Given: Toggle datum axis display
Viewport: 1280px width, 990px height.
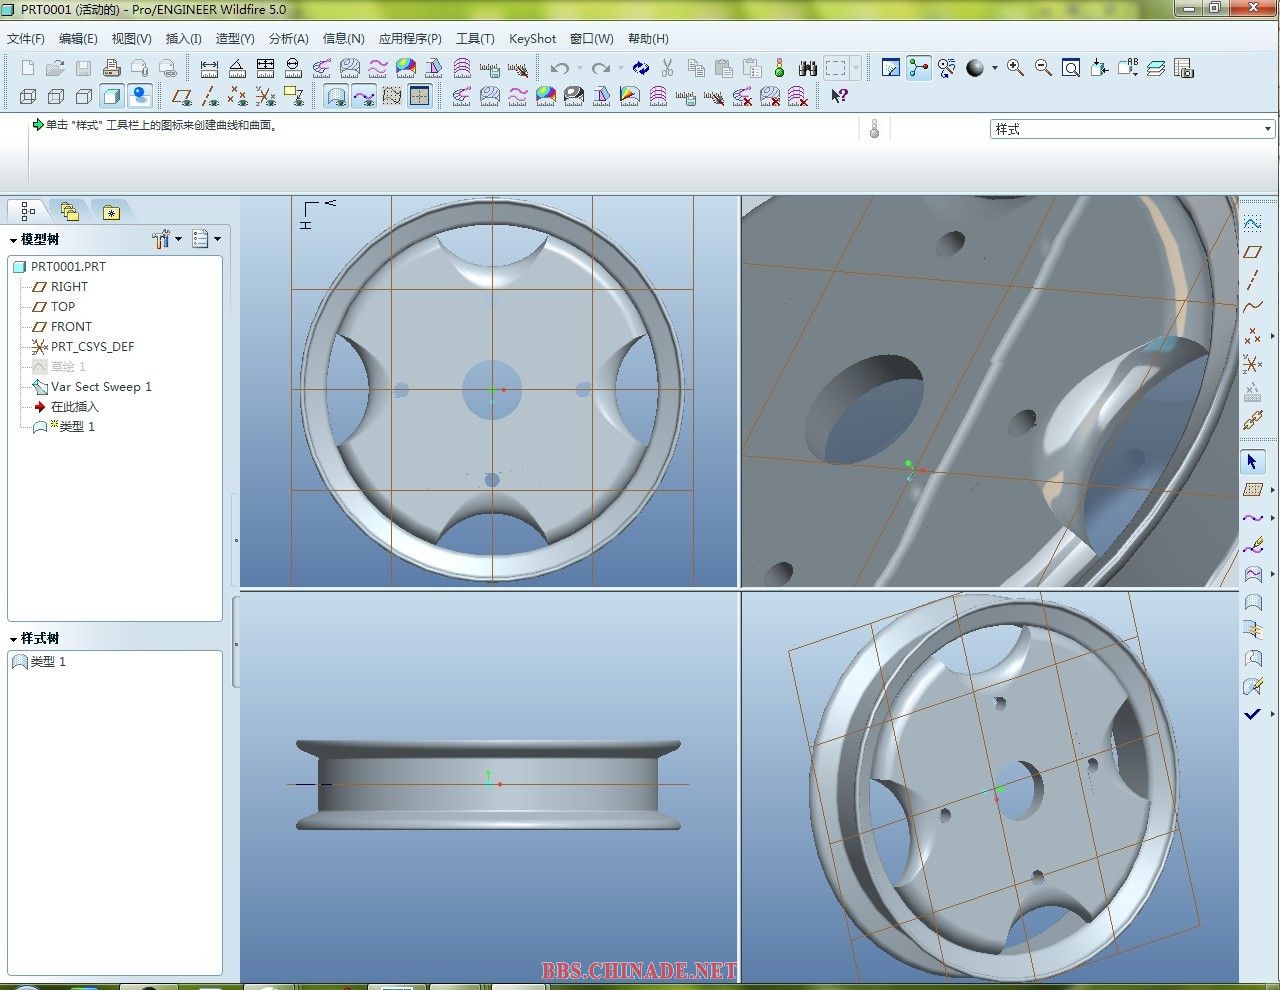Looking at the screenshot, I should coord(210,96).
